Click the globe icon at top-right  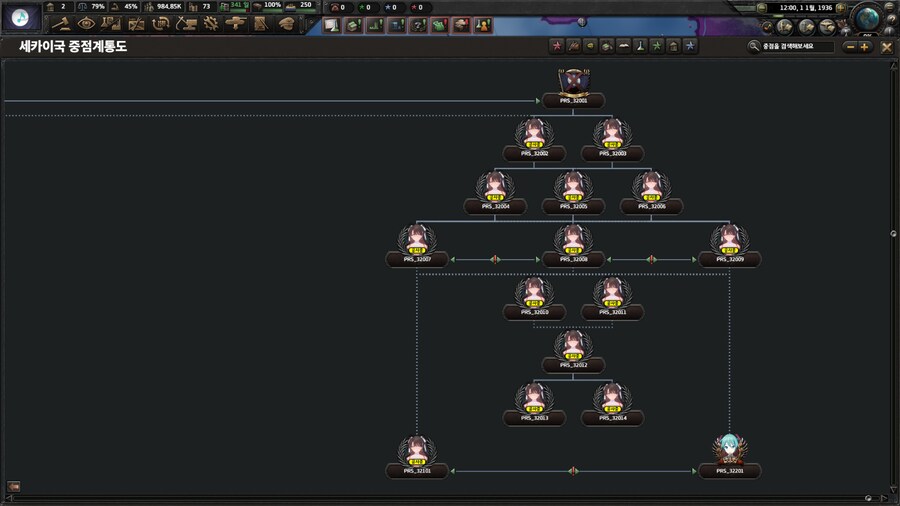click(x=868, y=18)
